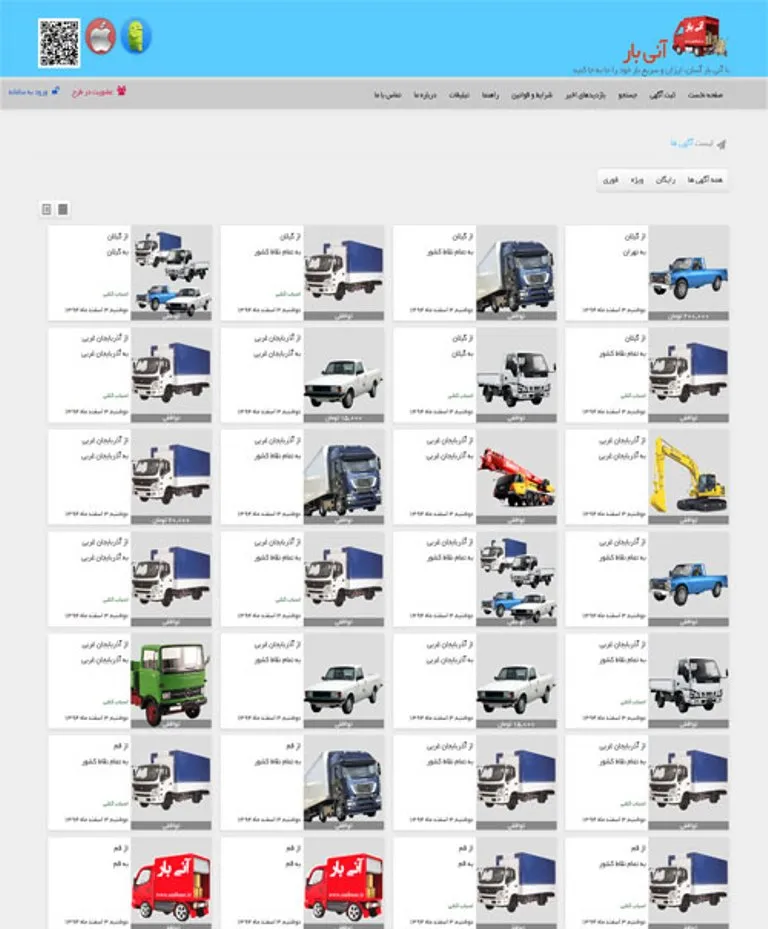The height and width of the screenshot is (929, 768).
Task: Select the 'ویژه' filter tab
Action: (636, 180)
